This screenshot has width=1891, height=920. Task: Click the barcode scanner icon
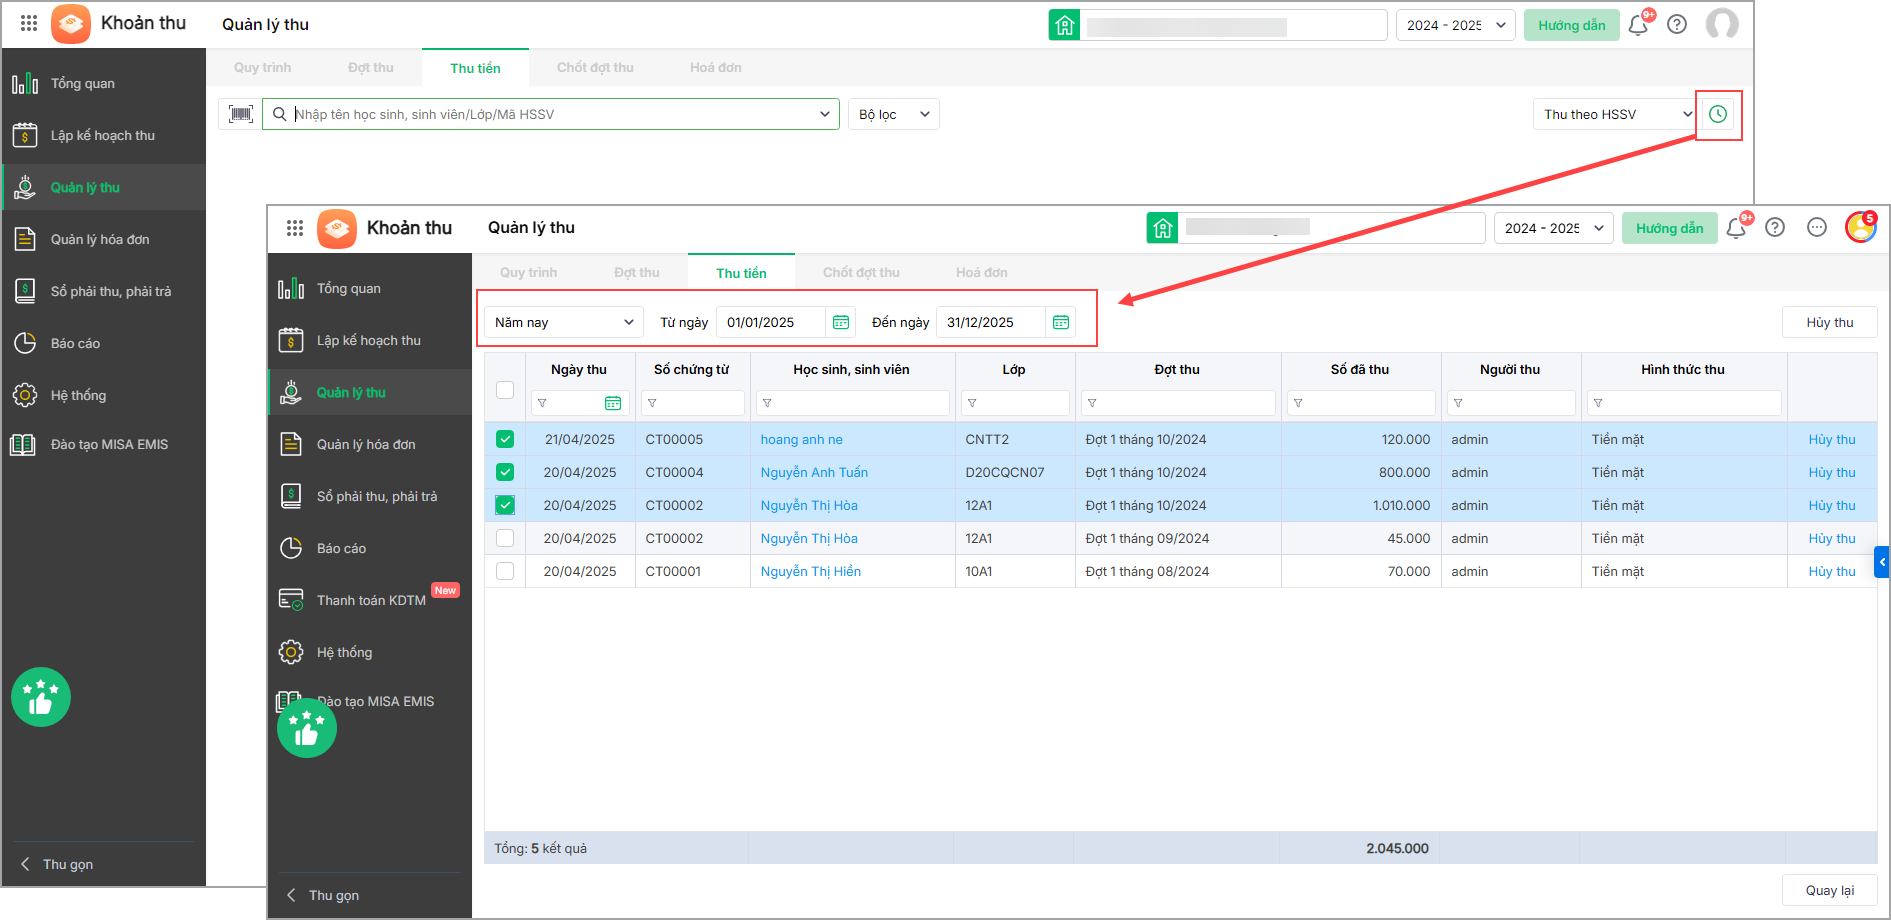(240, 114)
